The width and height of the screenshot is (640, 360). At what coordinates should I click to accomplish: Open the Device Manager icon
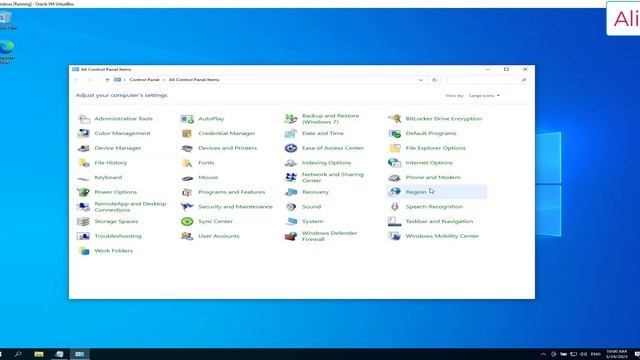click(x=84, y=148)
